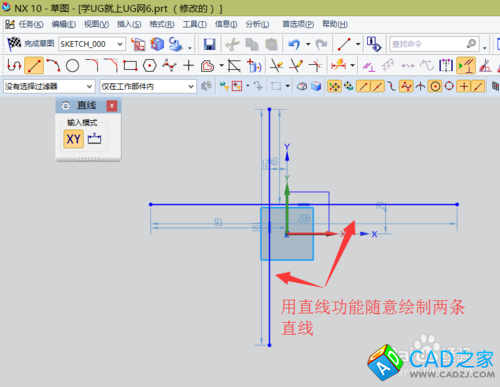Toggle parameter input mode icon

94,139
